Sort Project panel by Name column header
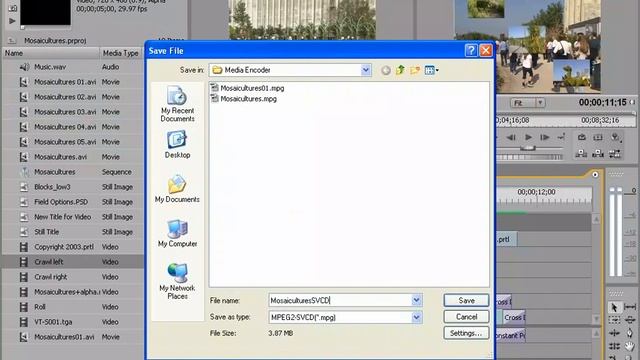Viewport: 640px width, 360px height. click(x=51, y=53)
